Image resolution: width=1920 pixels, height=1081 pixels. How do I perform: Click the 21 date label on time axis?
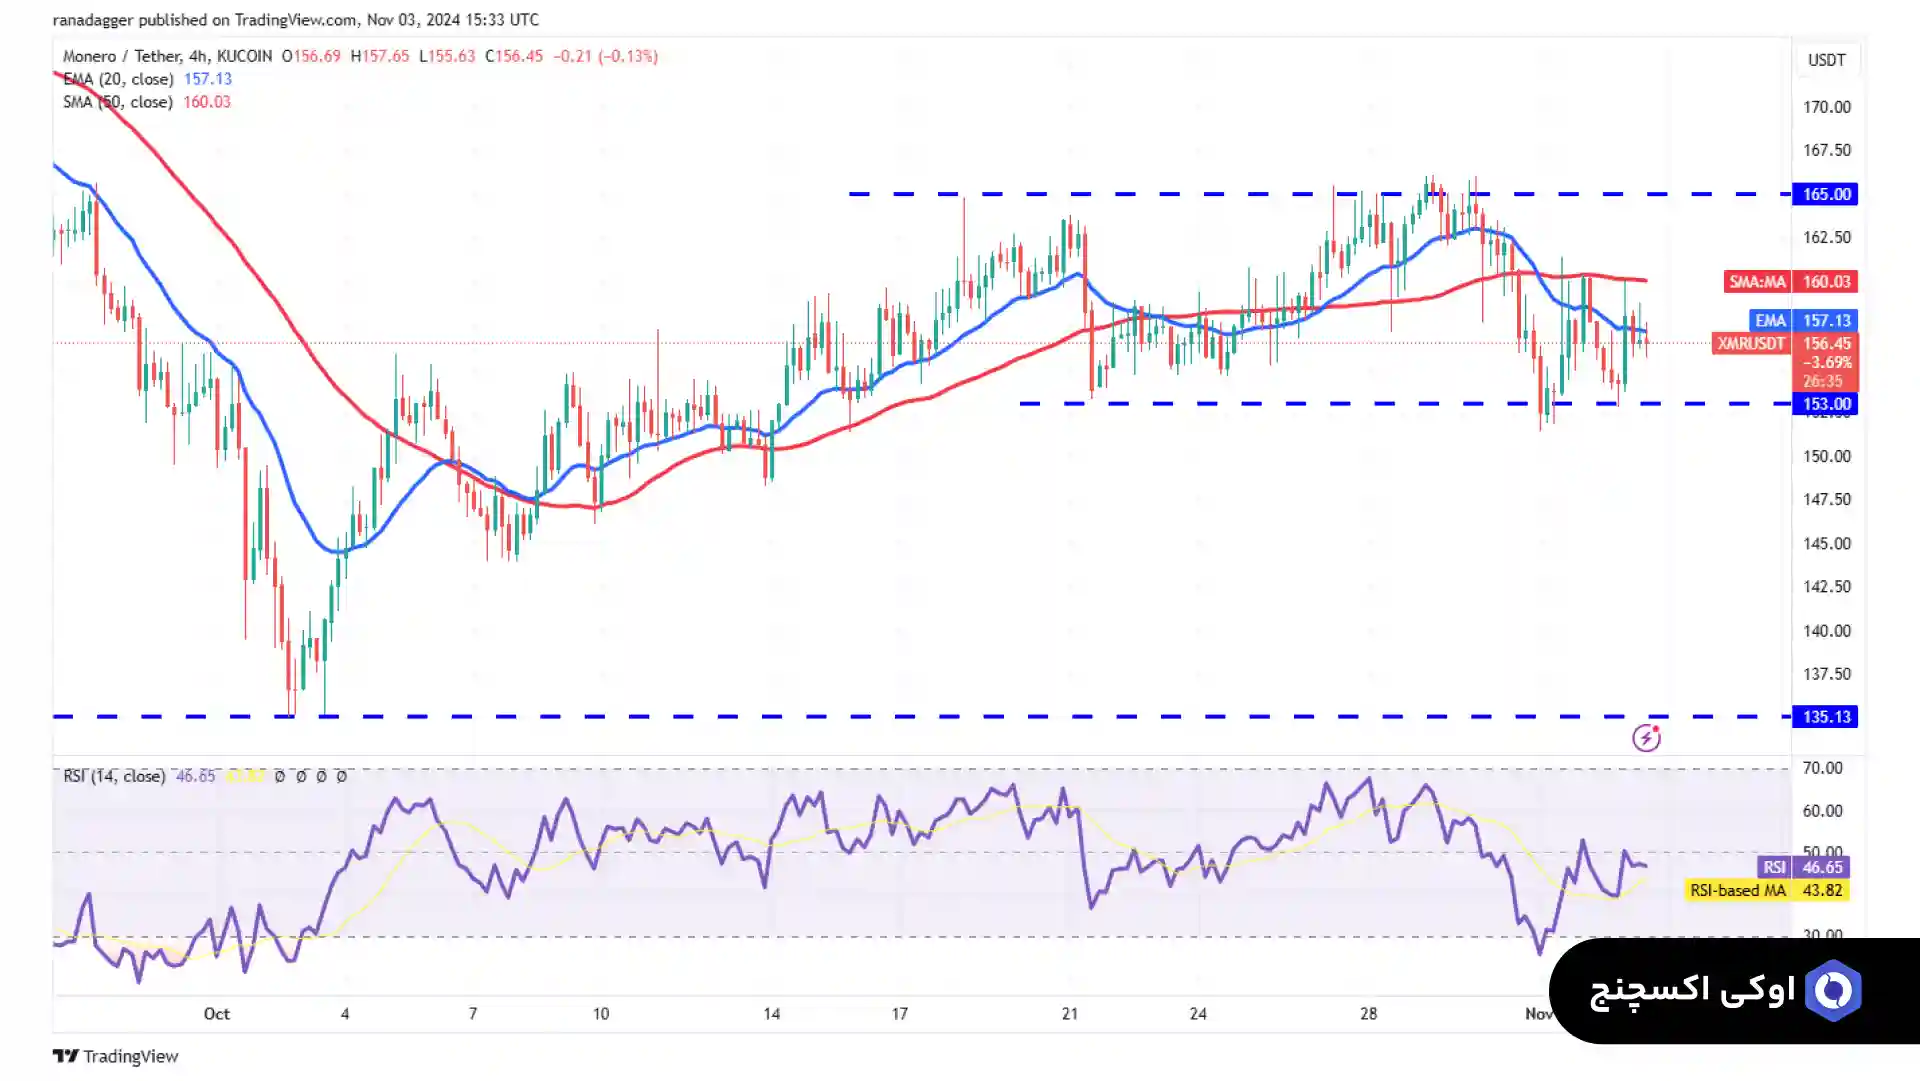pos(1070,1014)
